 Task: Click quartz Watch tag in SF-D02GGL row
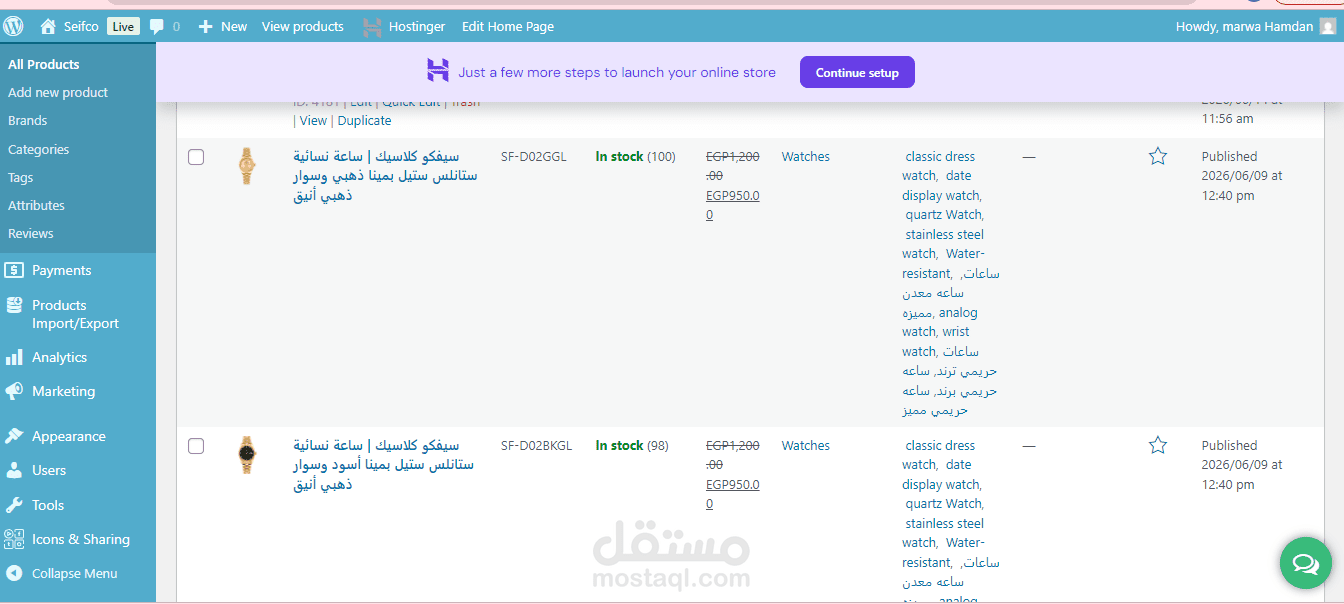click(944, 214)
